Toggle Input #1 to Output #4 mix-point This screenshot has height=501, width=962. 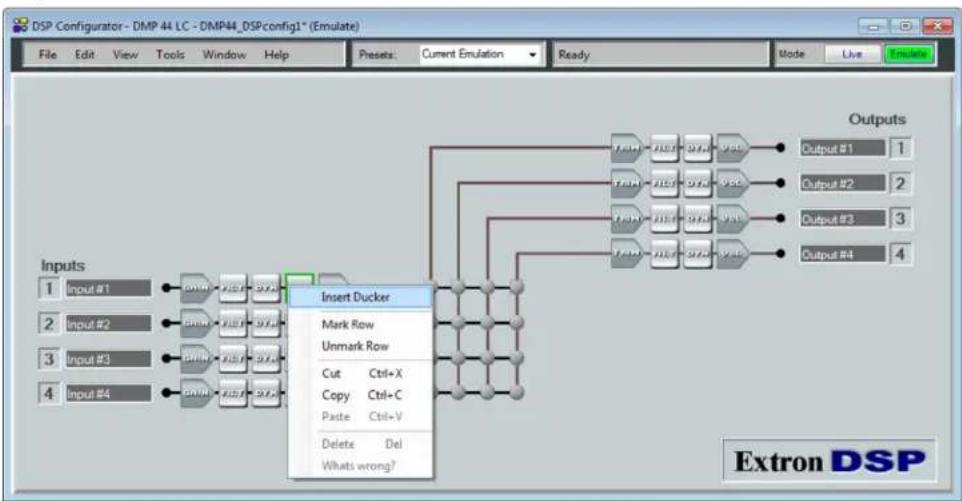[x=517, y=286]
